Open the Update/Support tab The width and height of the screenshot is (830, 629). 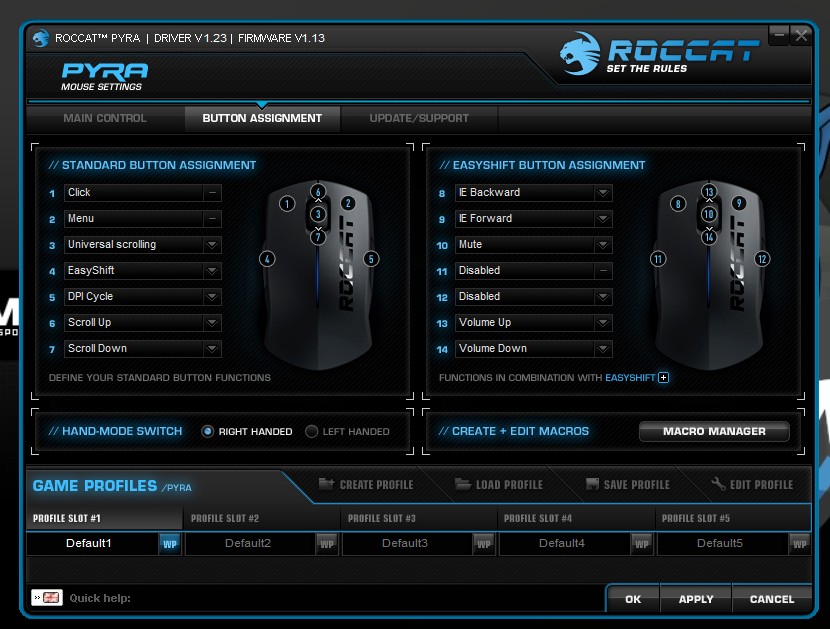pyautogui.click(x=419, y=118)
